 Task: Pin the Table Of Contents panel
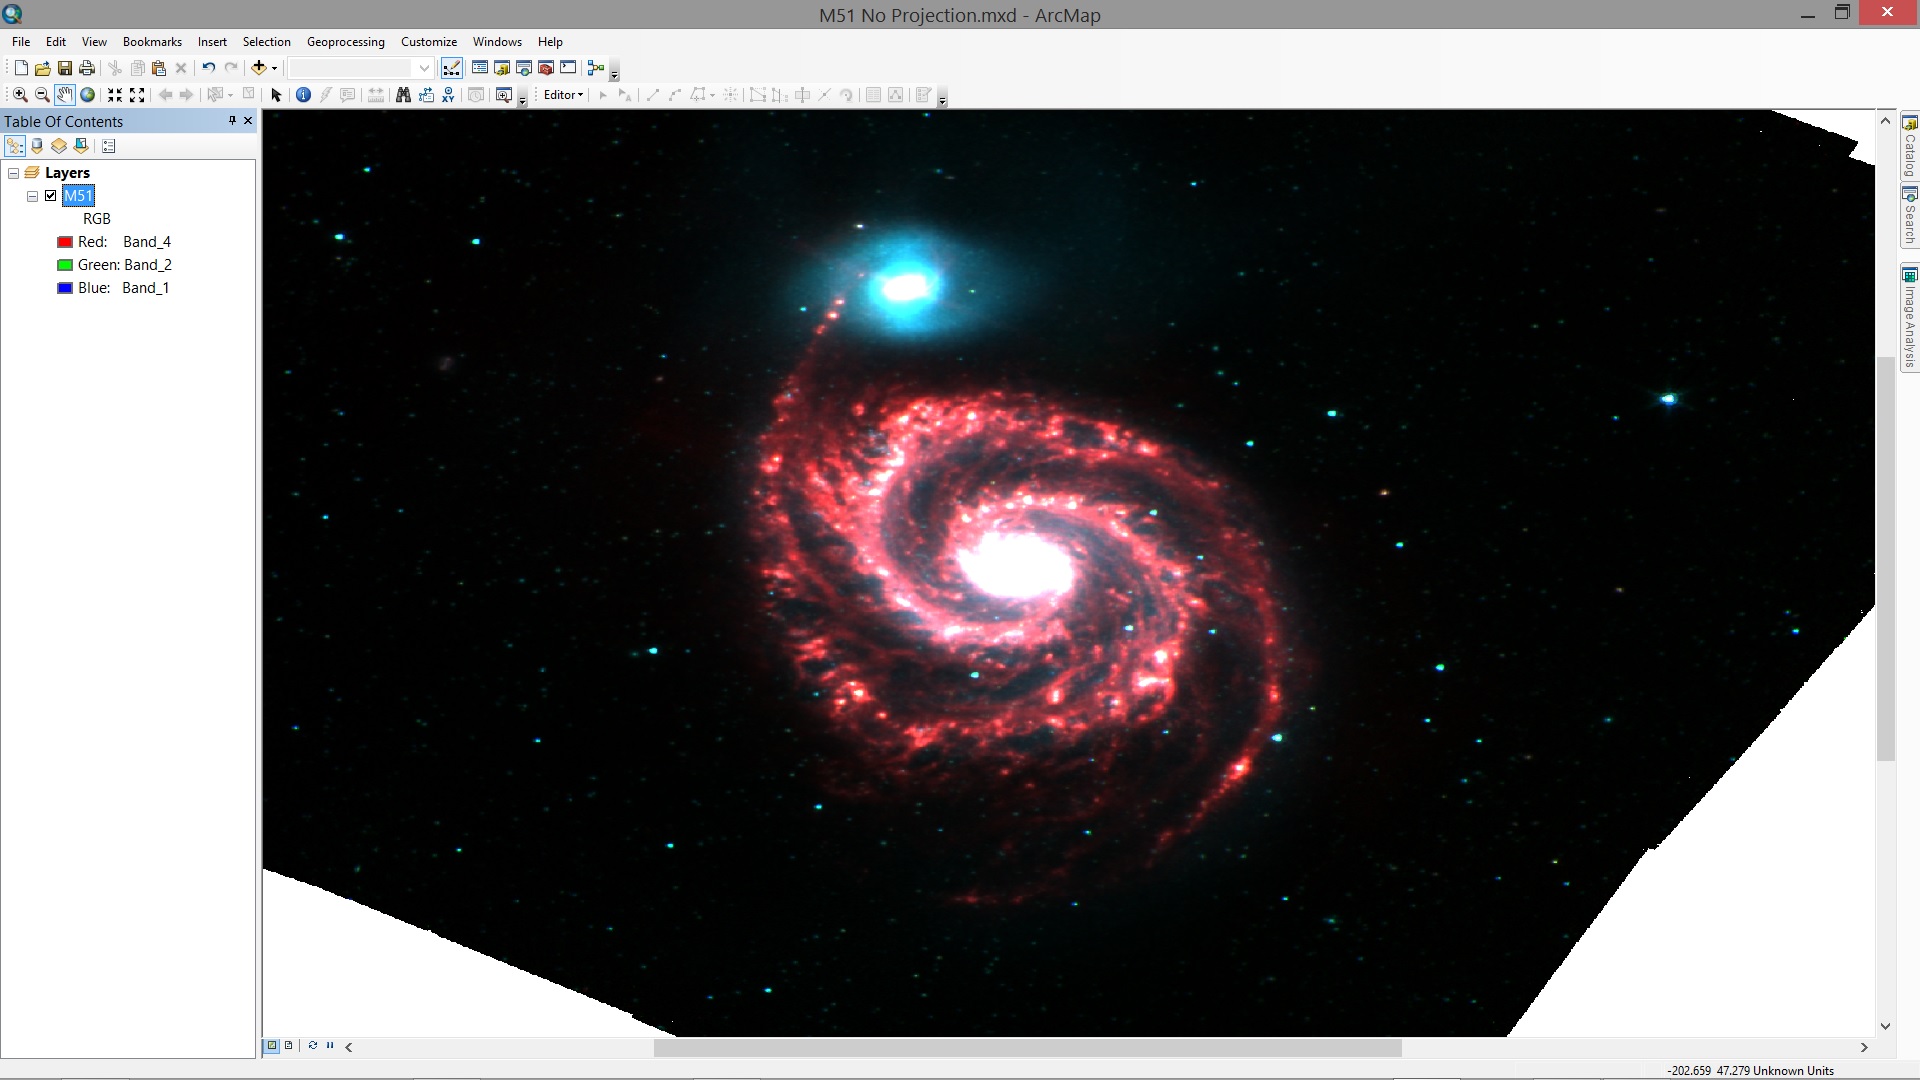coord(231,120)
